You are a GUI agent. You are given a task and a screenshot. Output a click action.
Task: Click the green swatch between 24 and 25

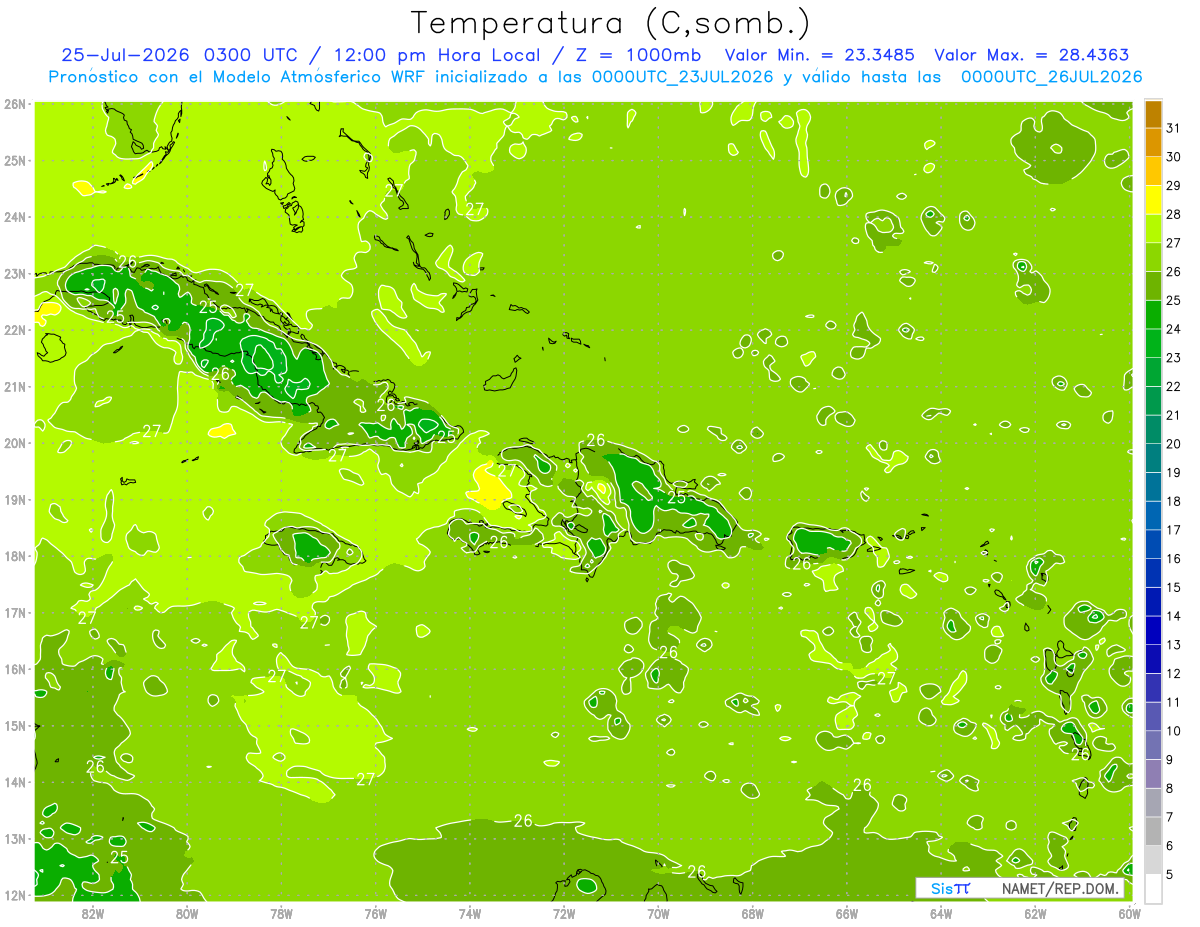pyautogui.click(x=1153, y=315)
